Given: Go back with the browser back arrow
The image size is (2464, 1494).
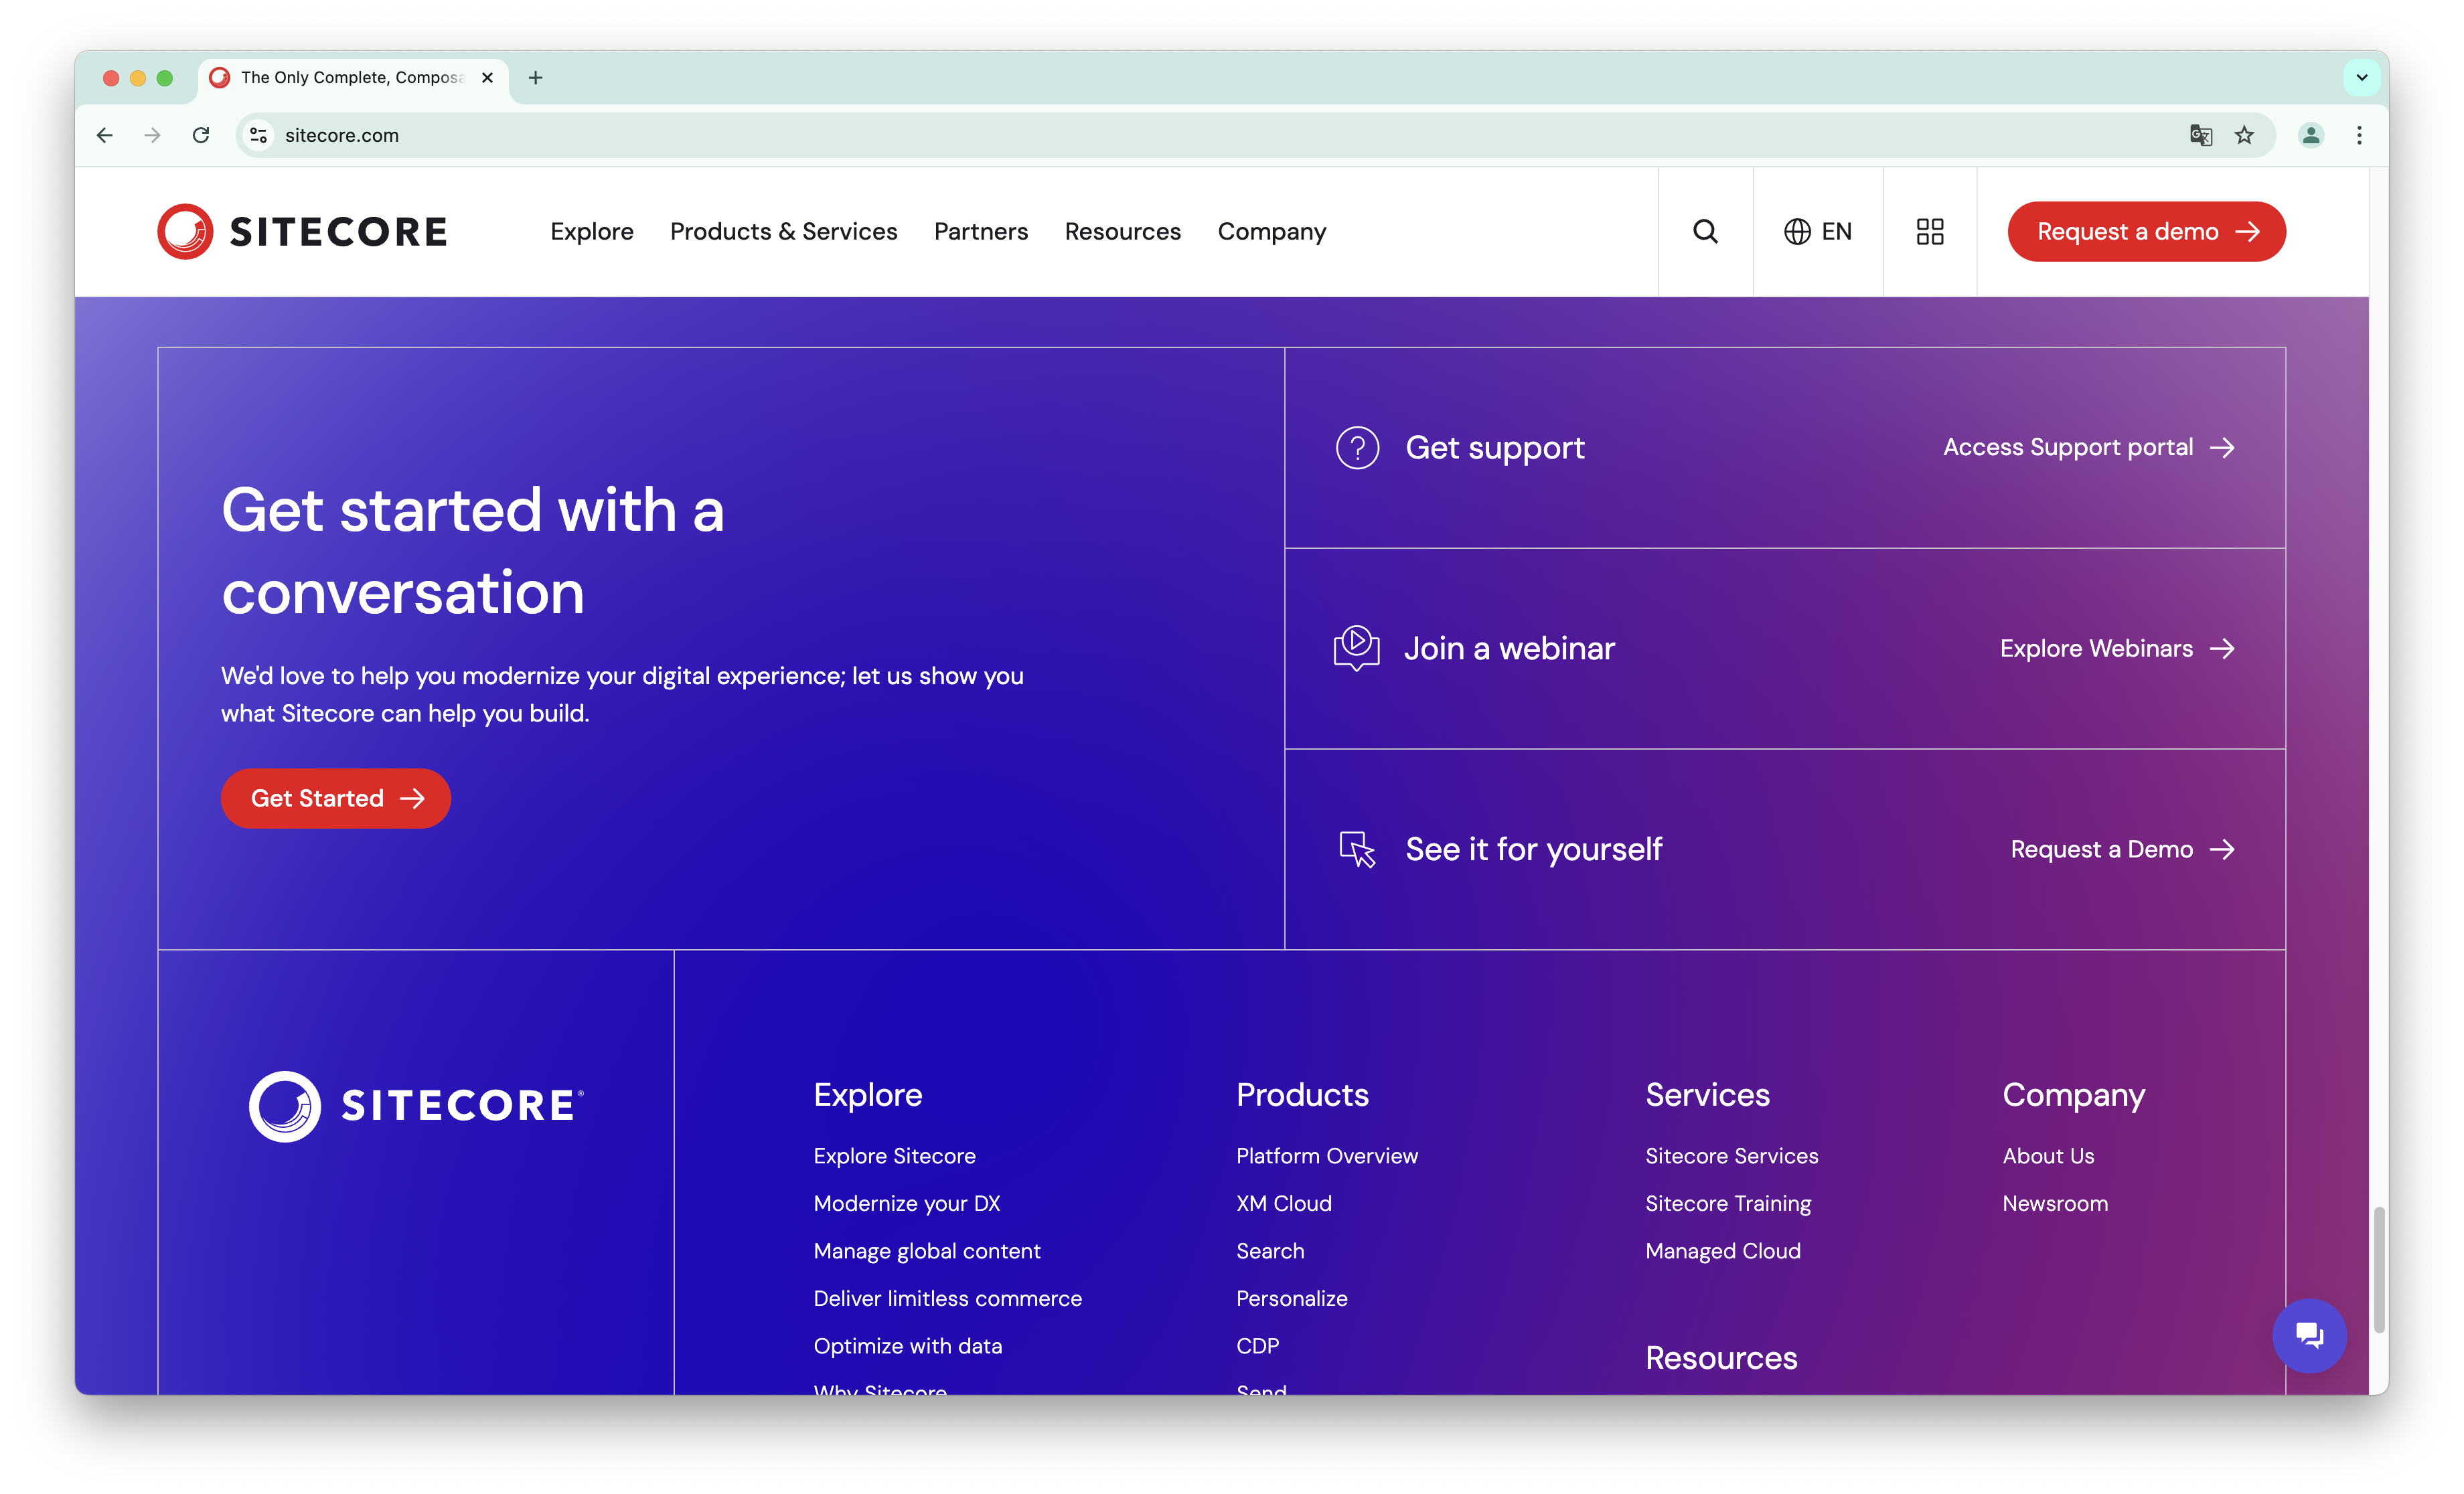Looking at the screenshot, I should [x=105, y=135].
